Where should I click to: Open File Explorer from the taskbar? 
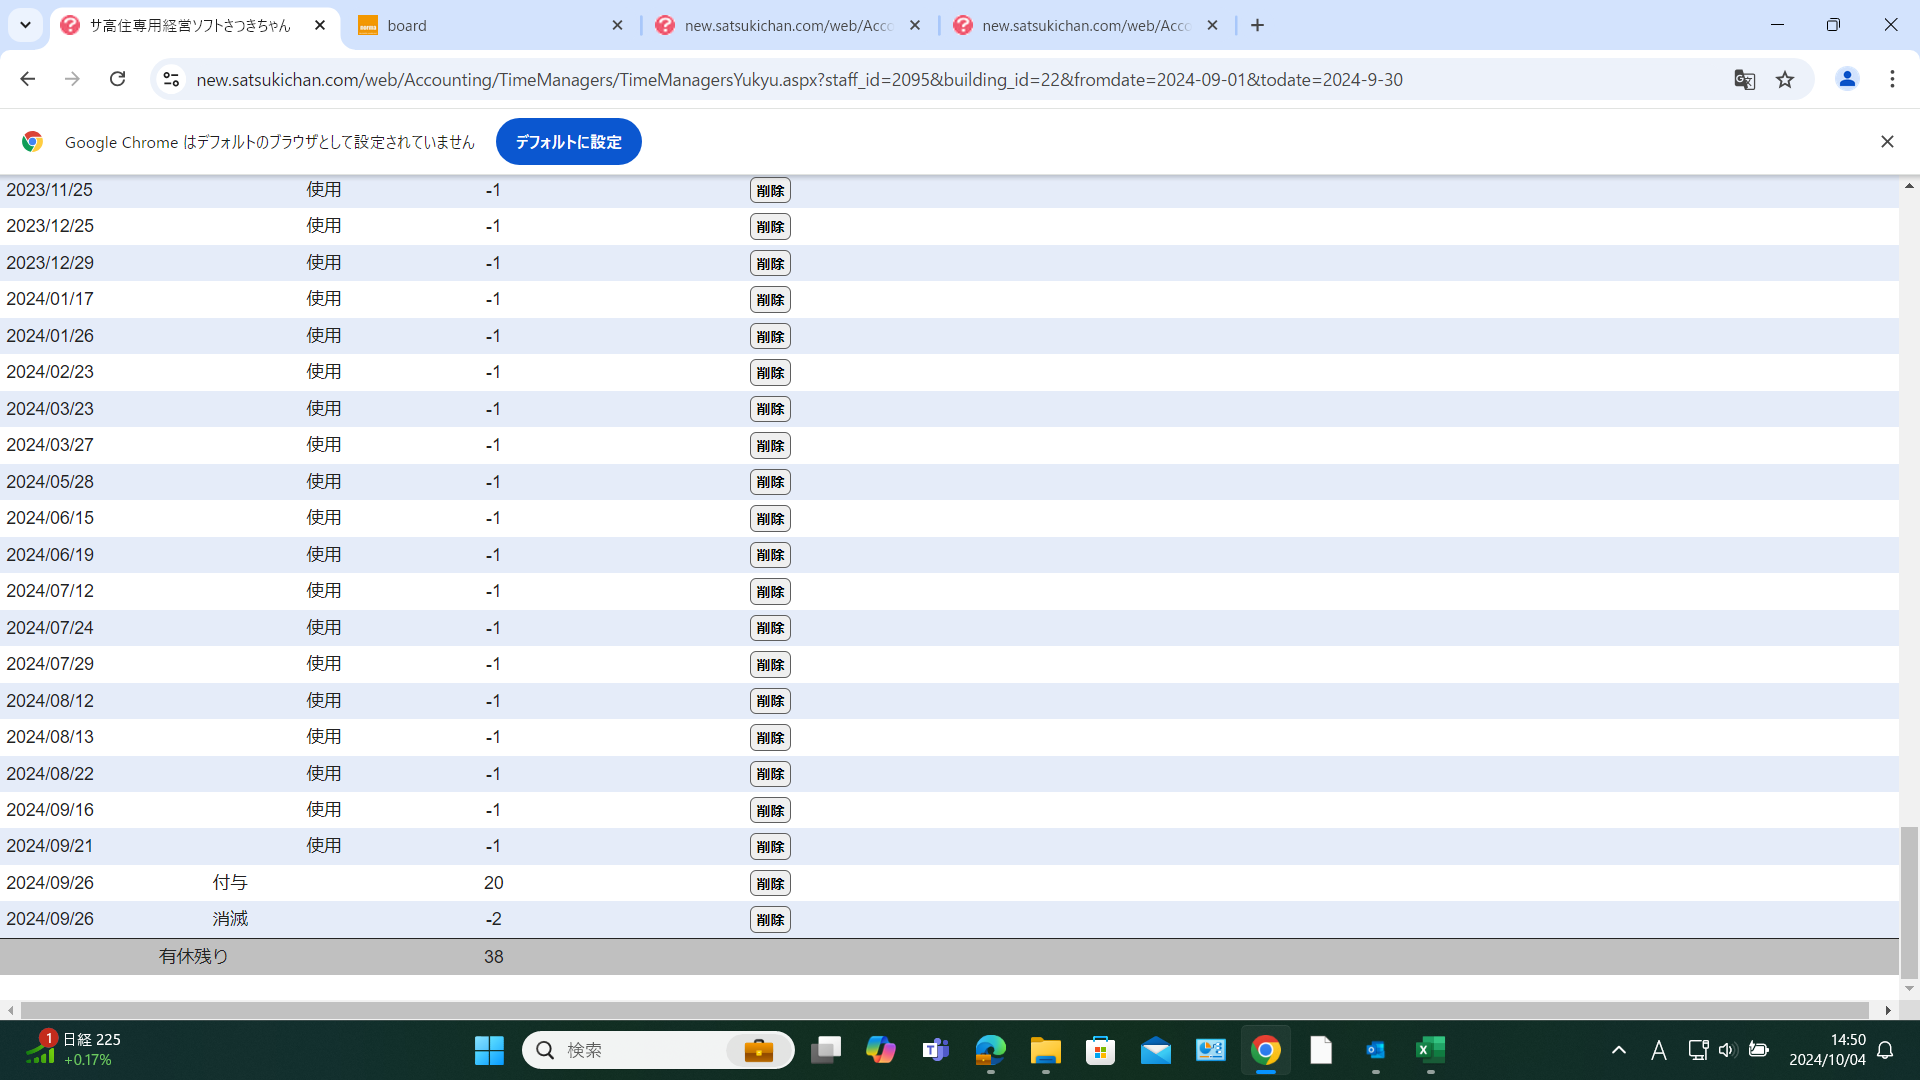[x=1045, y=1050]
